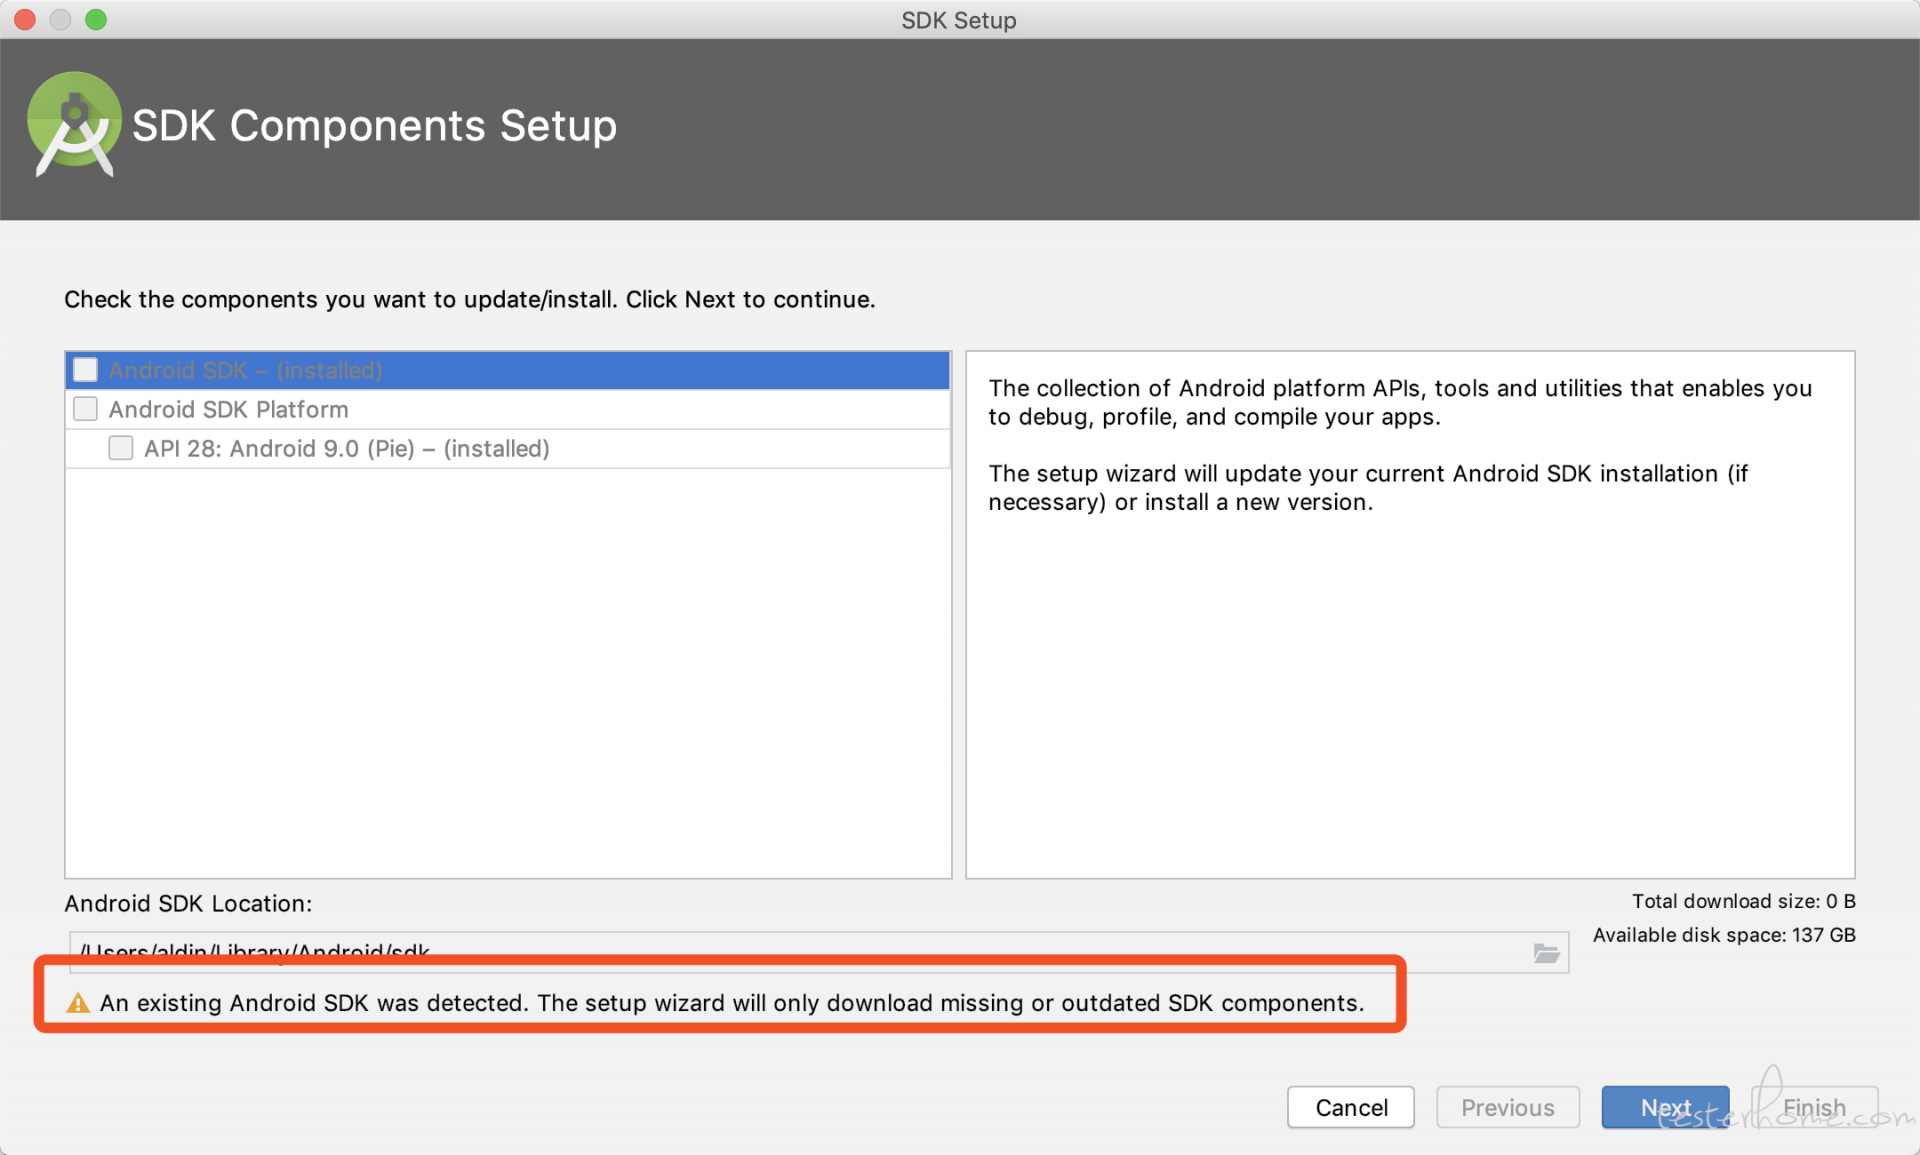Image resolution: width=1920 pixels, height=1155 pixels.
Task: Select API 28: Android 9.0 (Pie) row
Action: click(508, 448)
